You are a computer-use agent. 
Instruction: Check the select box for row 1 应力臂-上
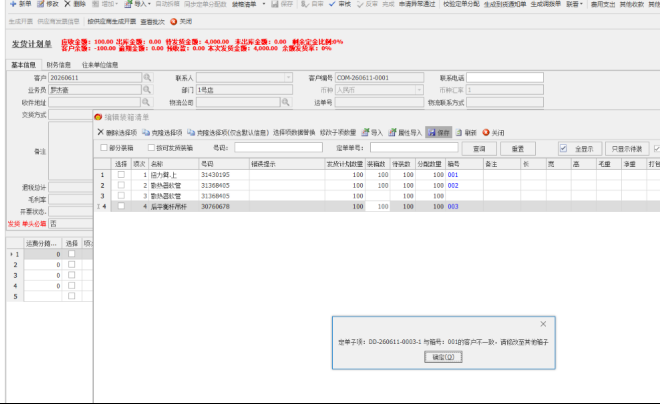[x=121, y=174]
